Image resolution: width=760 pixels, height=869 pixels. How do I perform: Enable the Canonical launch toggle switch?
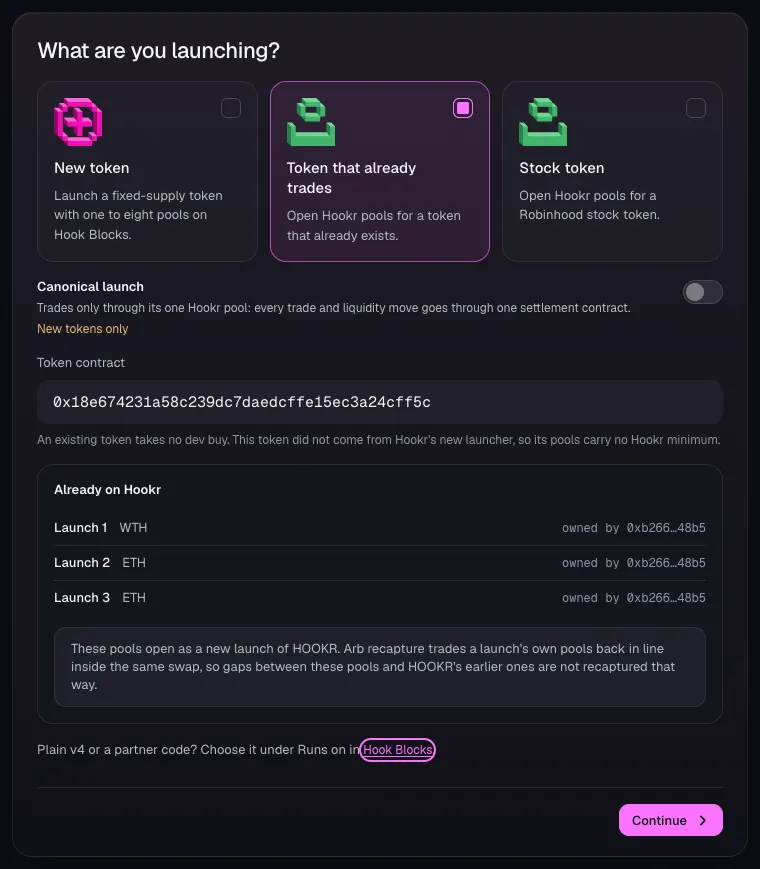[702, 292]
